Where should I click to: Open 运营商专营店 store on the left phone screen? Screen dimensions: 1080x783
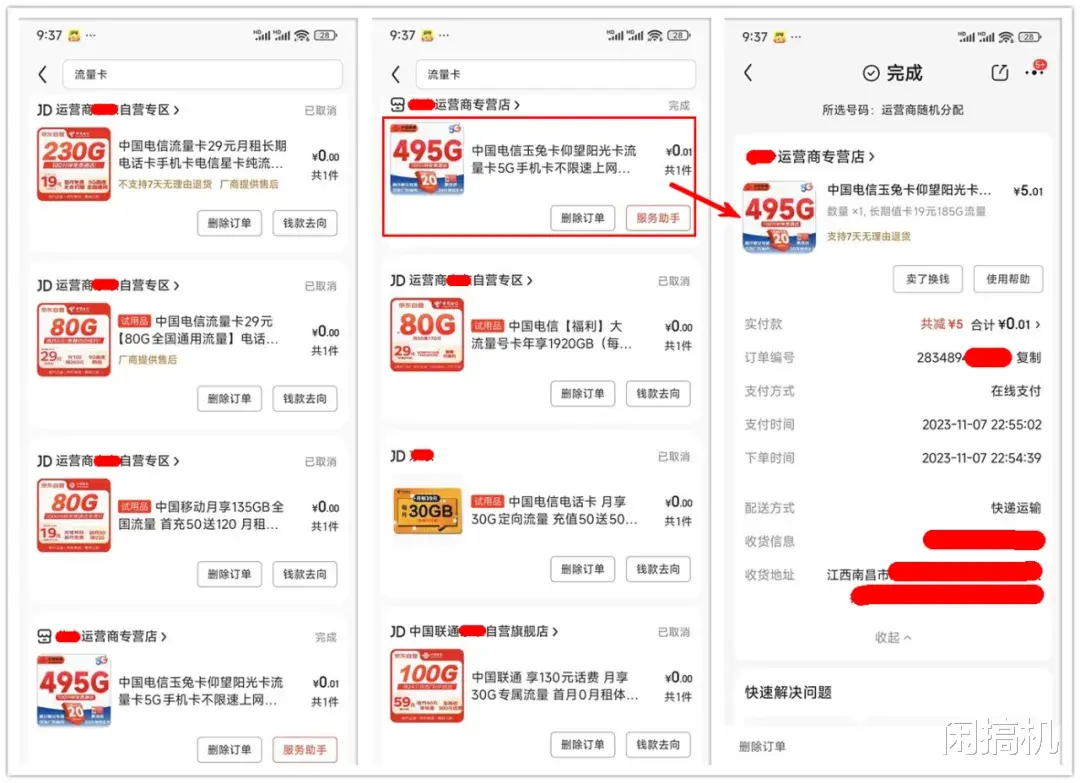[x=102, y=636]
